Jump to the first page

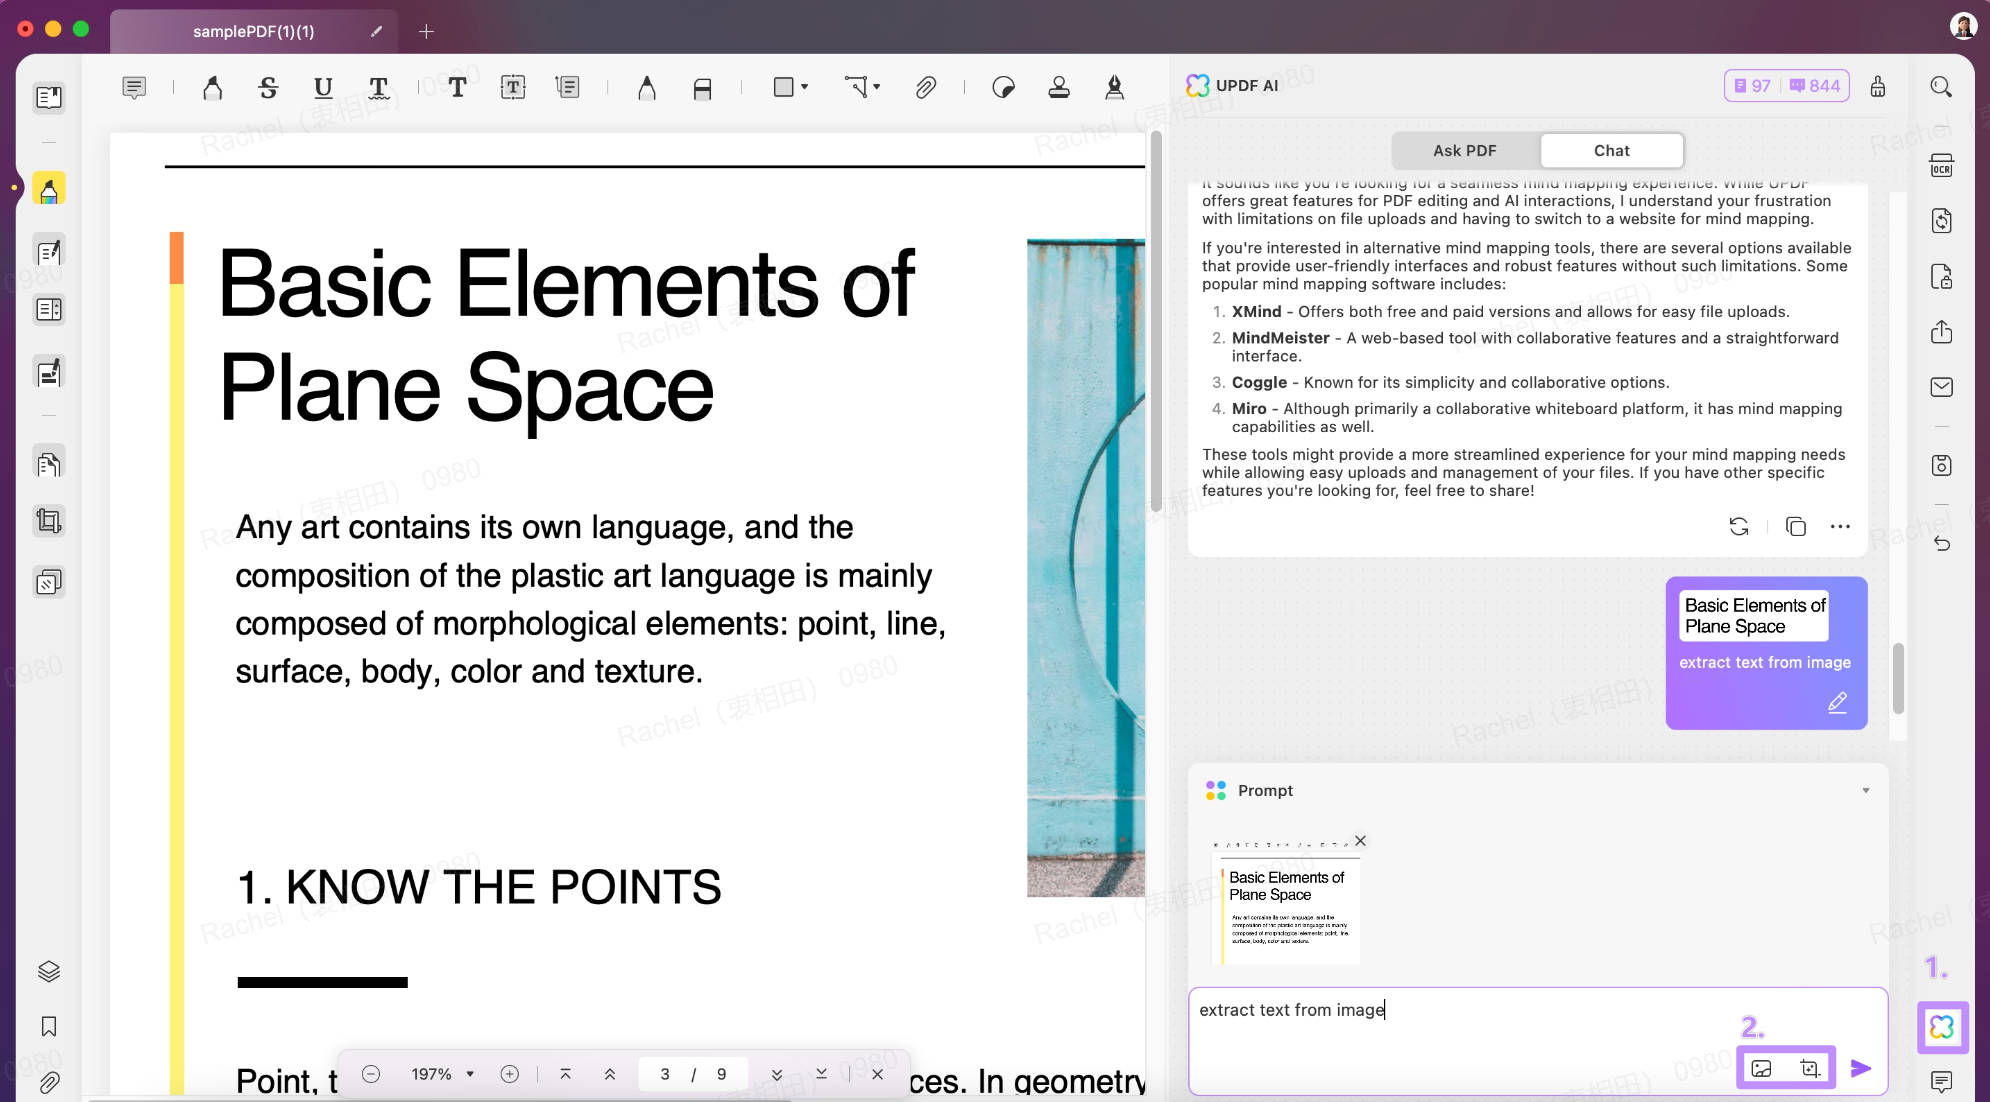tap(565, 1074)
